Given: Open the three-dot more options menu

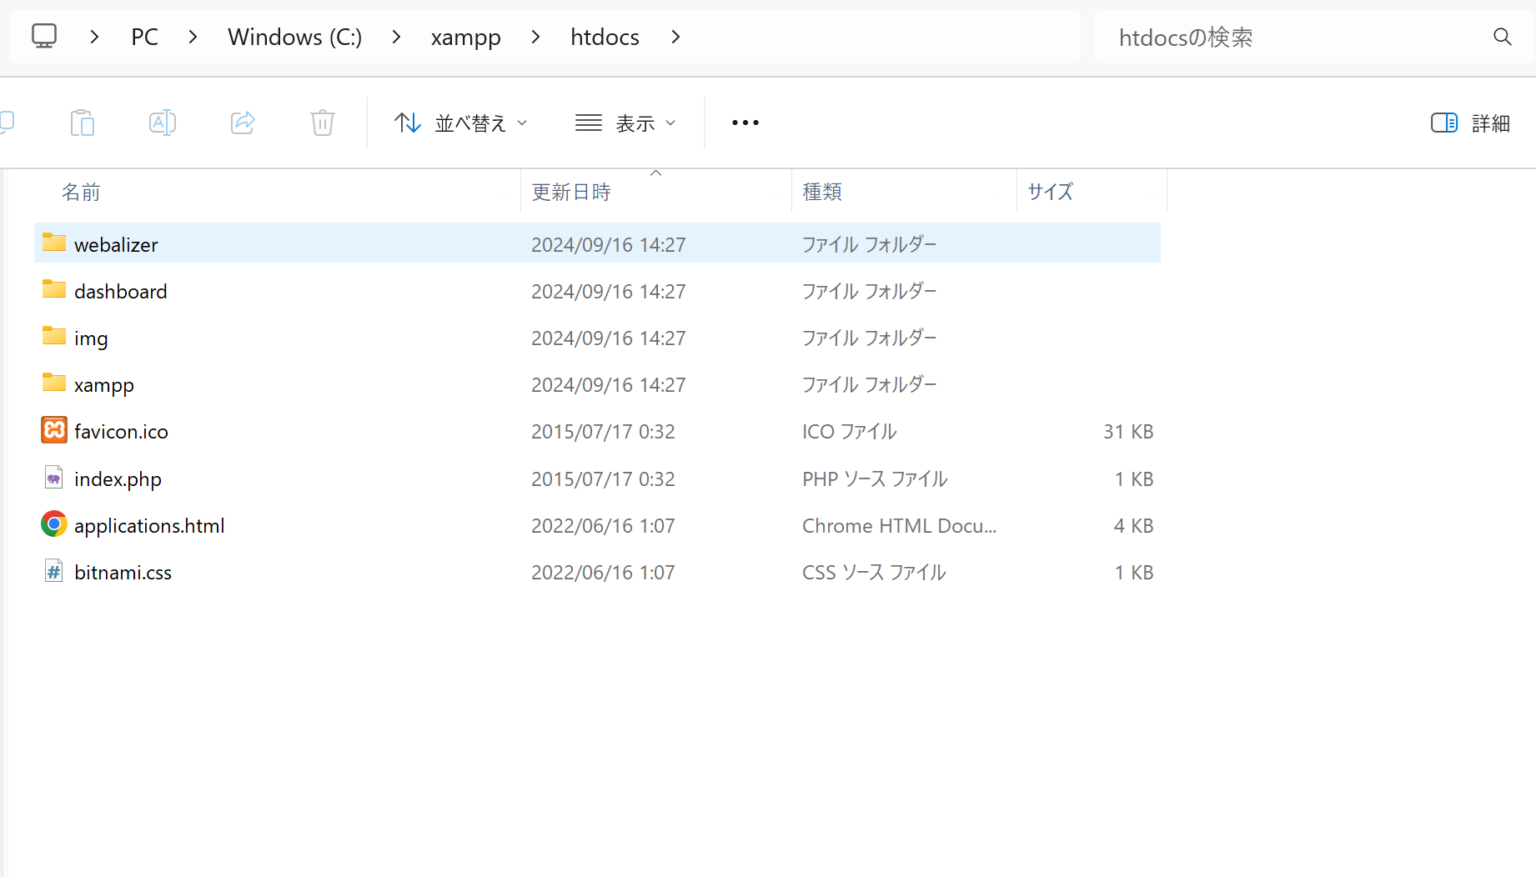Looking at the screenshot, I should pyautogui.click(x=745, y=123).
